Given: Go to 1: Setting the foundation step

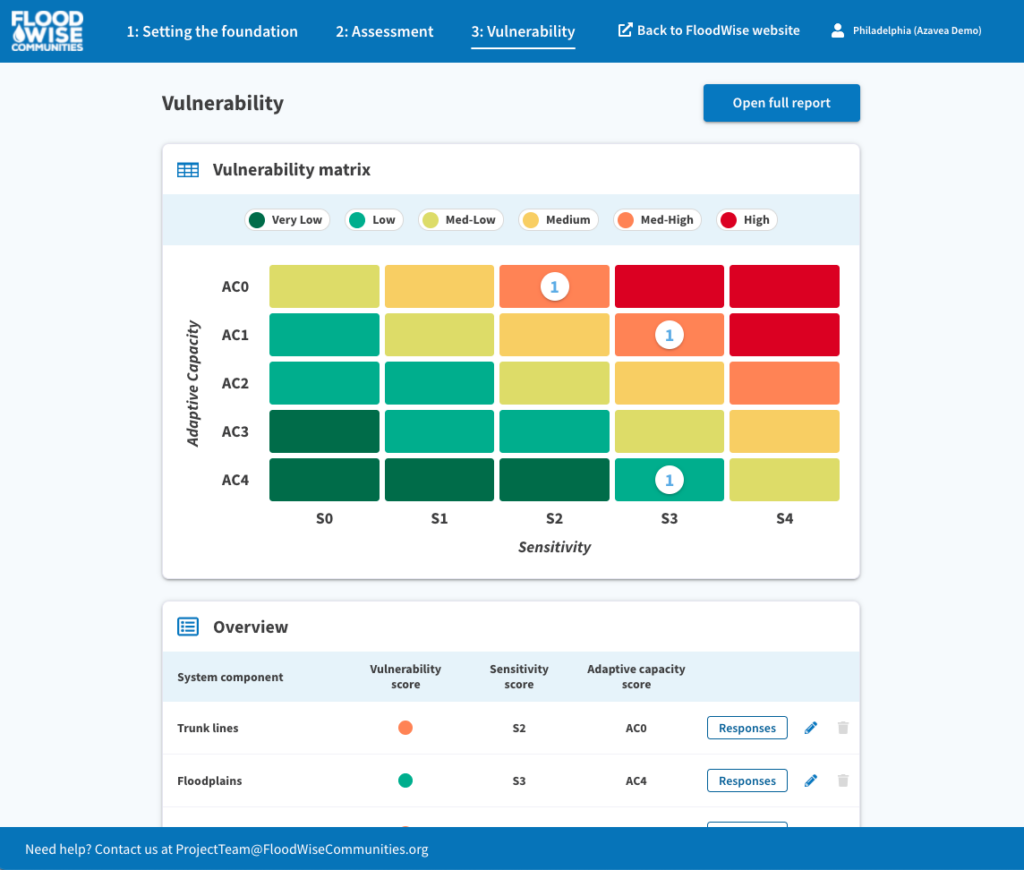Looking at the screenshot, I should [x=212, y=31].
